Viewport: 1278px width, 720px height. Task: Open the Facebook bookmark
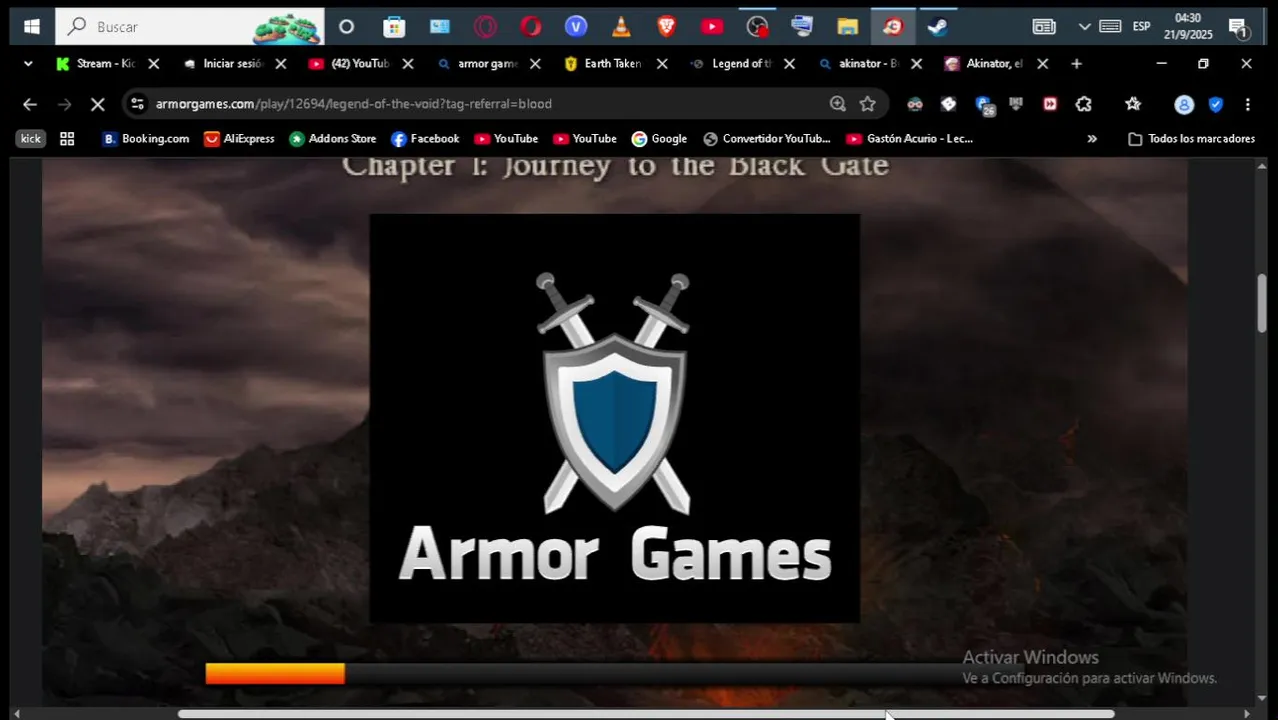425,139
